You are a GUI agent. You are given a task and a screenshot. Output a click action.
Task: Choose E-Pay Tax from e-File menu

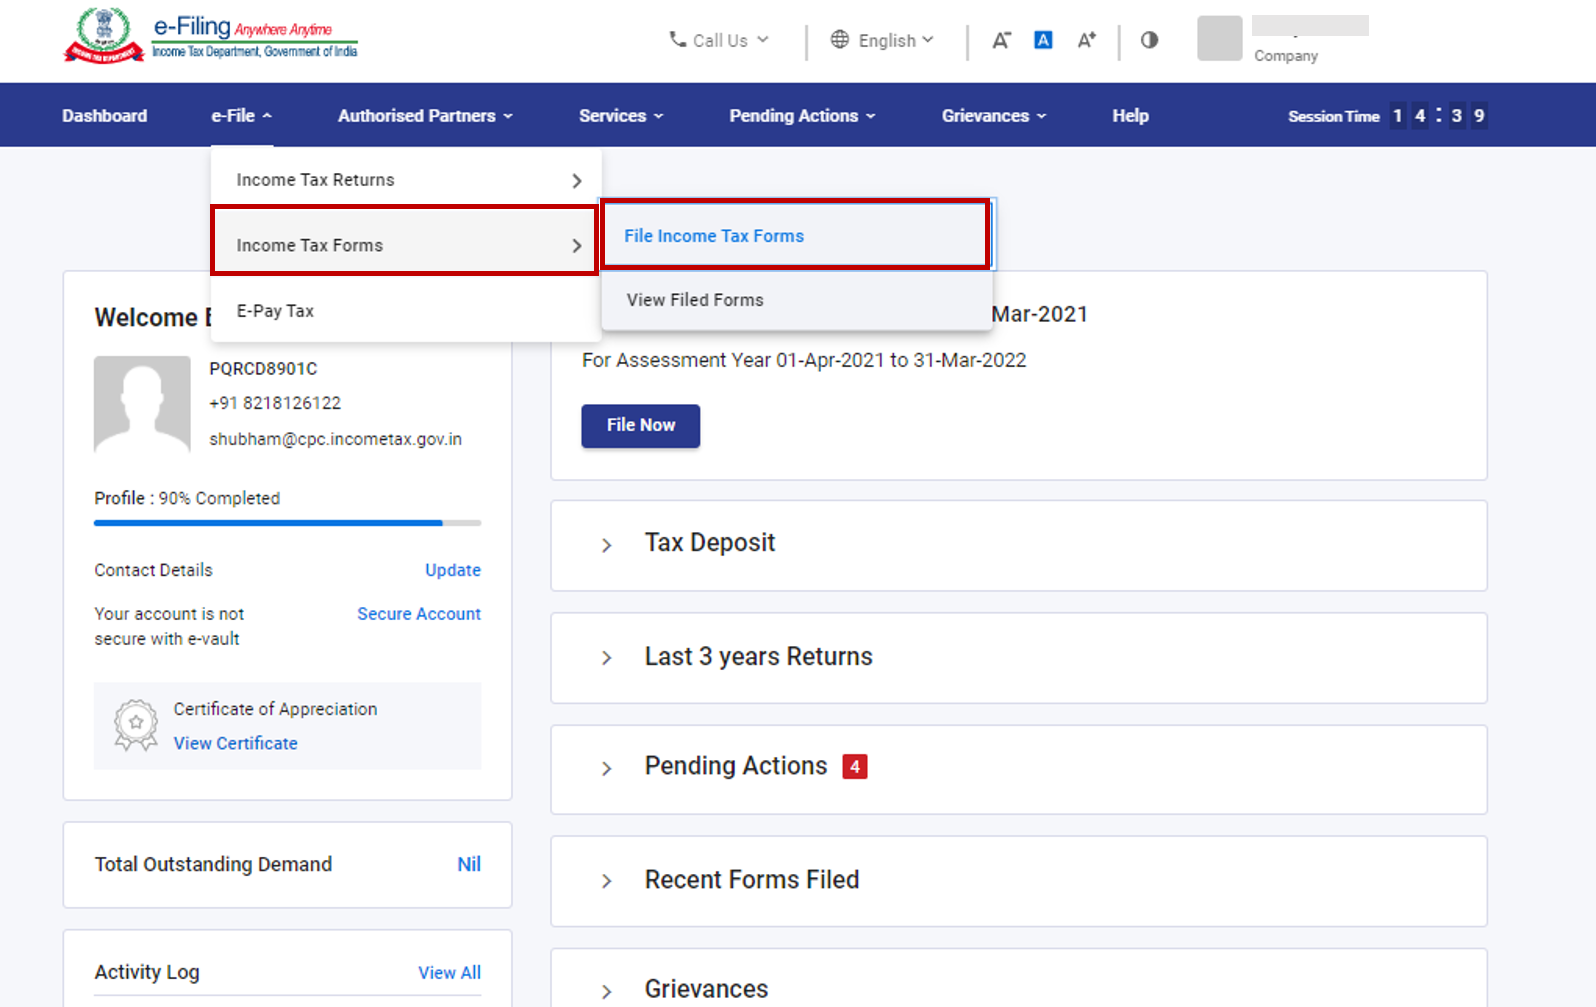tap(275, 311)
